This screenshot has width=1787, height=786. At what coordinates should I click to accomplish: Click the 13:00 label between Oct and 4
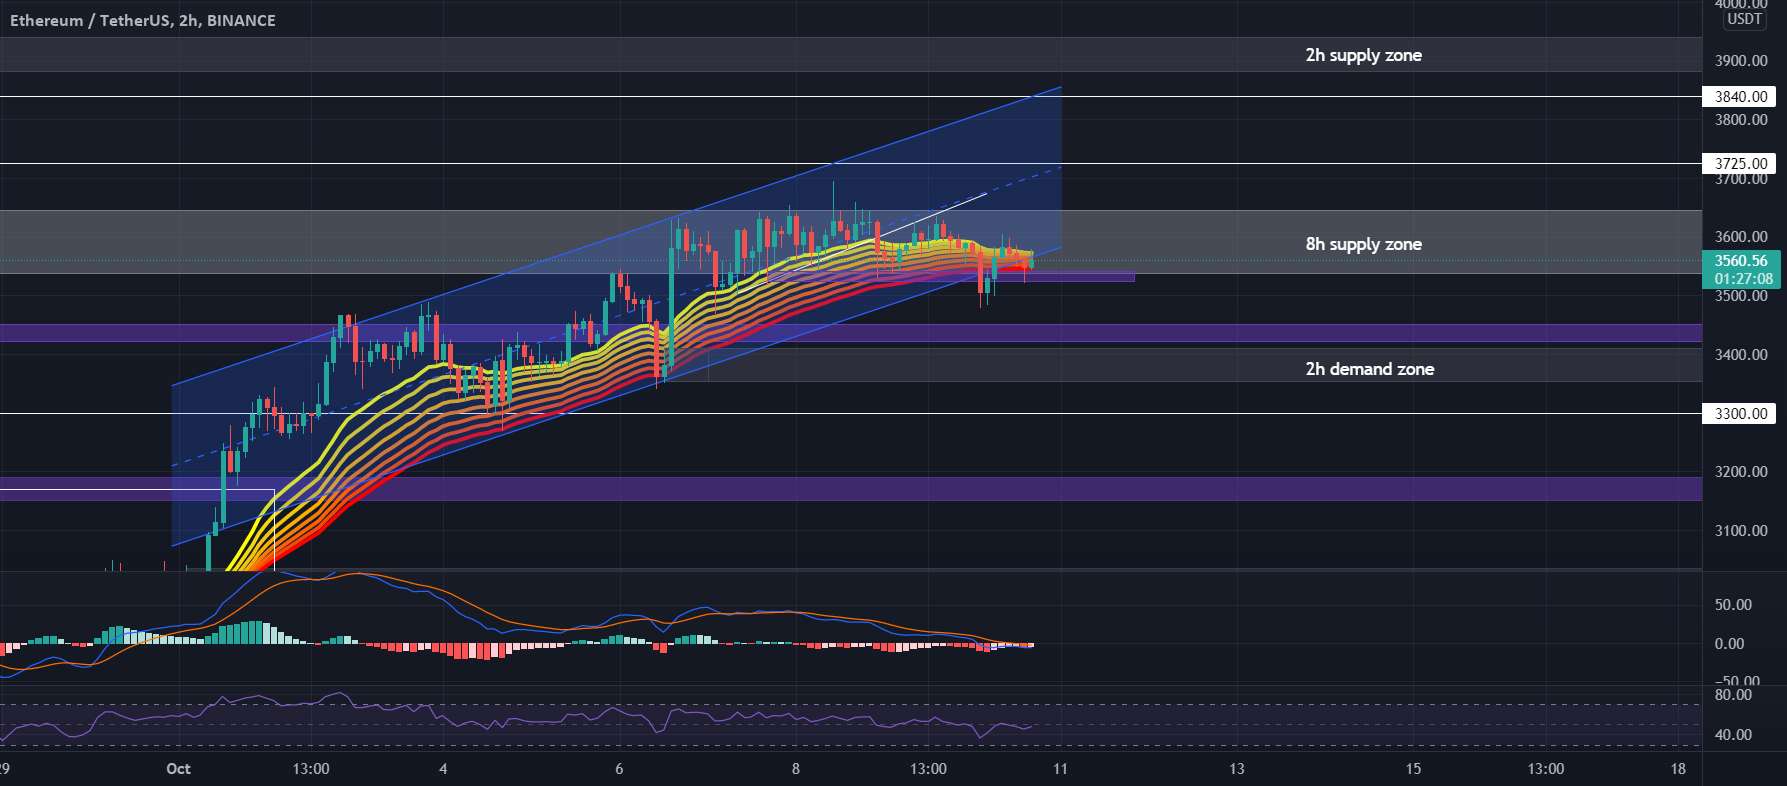click(311, 769)
